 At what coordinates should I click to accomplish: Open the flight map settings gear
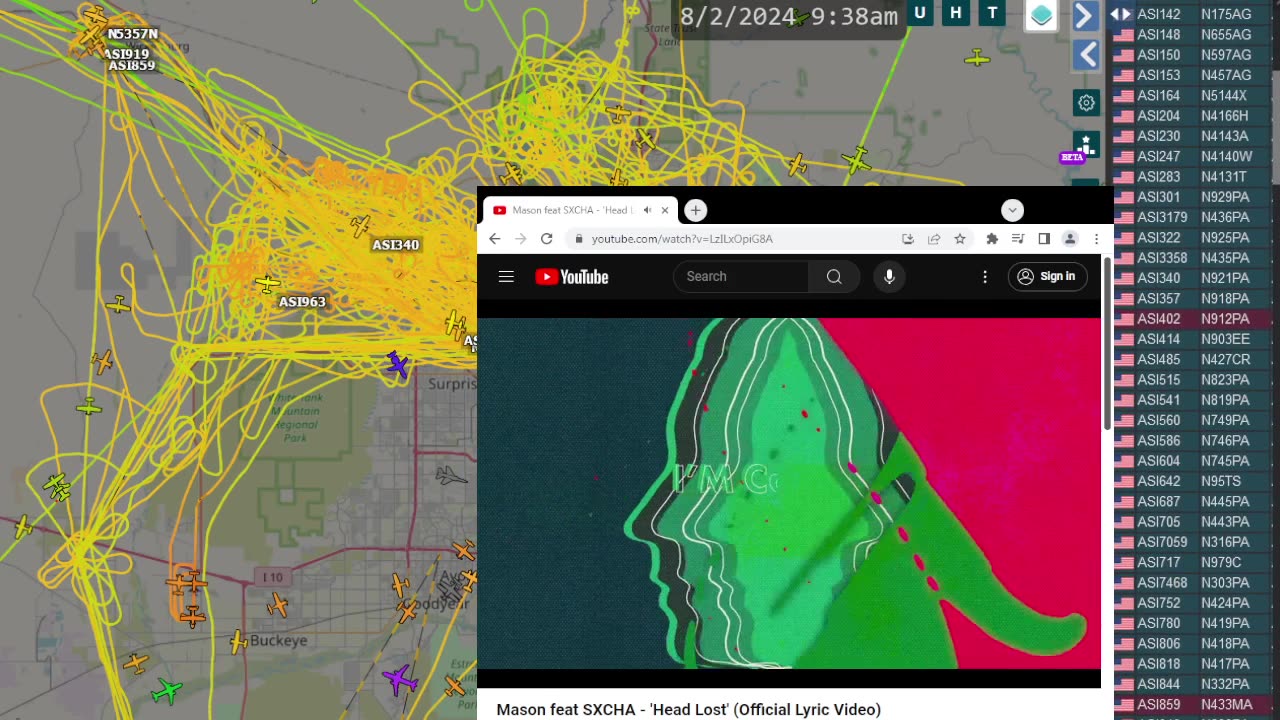[x=1086, y=102]
